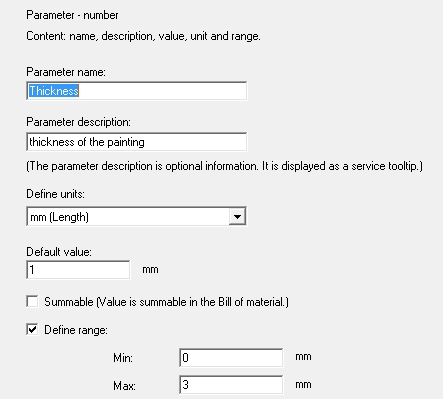Image resolution: width=443 pixels, height=399 pixels.
Task: Click the Min label
Action: click(x=123, y=358)
